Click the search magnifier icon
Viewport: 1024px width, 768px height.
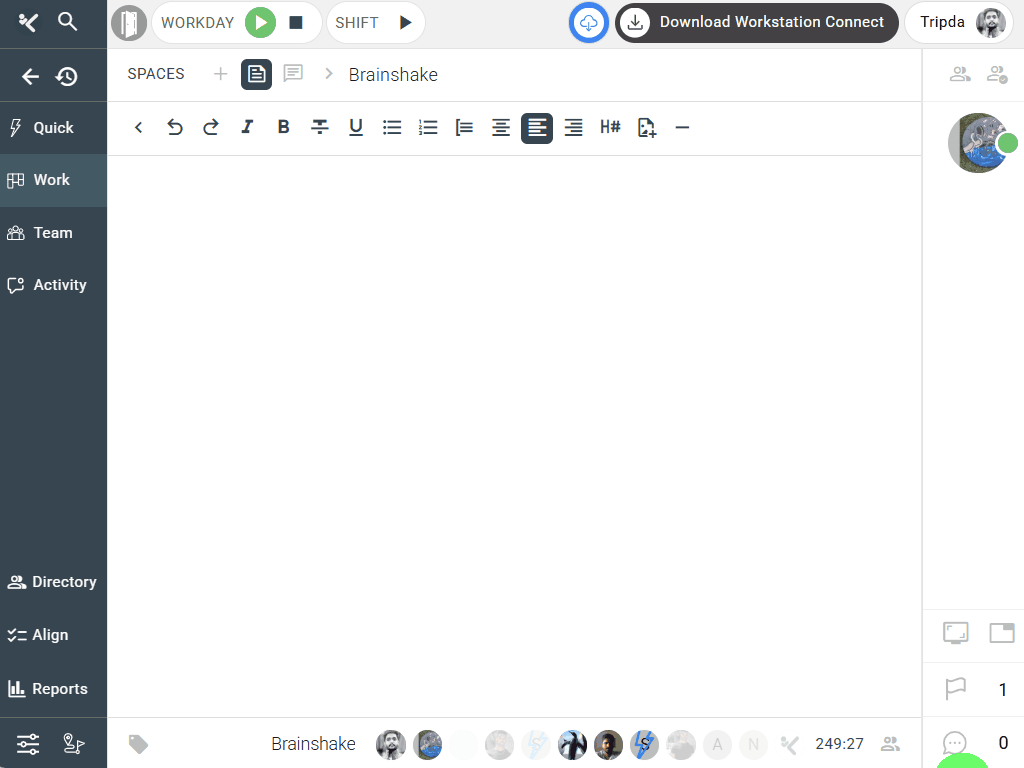(68, 21)
